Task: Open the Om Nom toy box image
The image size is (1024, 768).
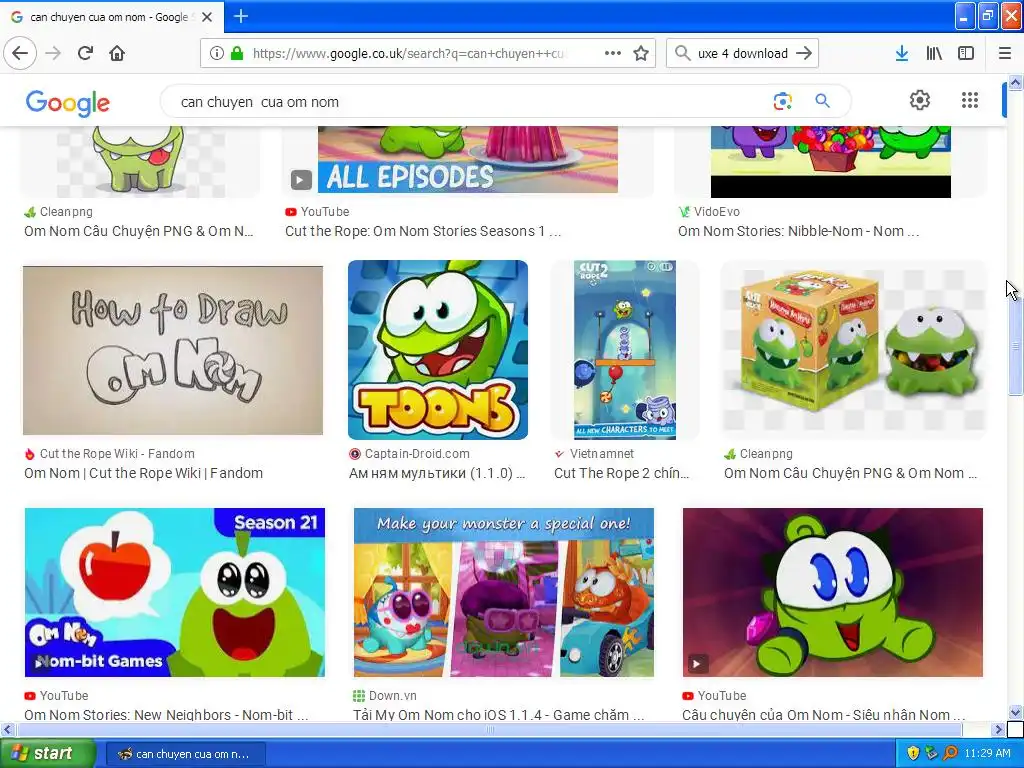Action: pos(854,350)
